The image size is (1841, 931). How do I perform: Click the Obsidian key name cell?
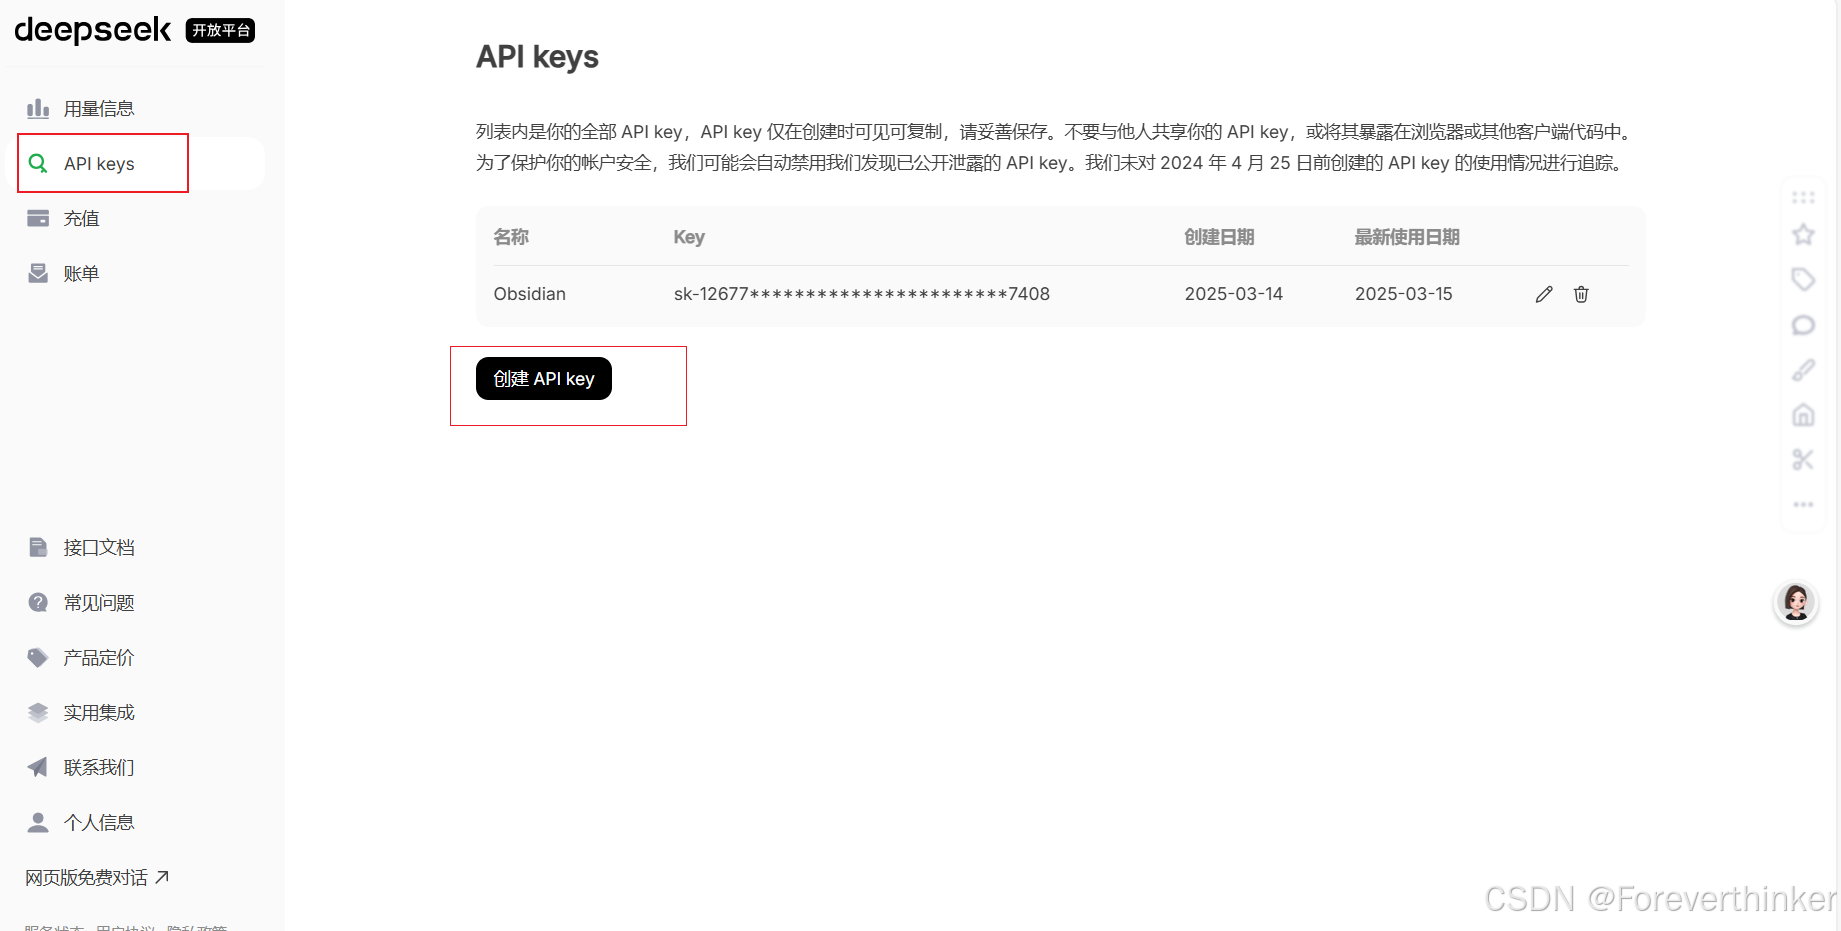click(x=530, y=294)
